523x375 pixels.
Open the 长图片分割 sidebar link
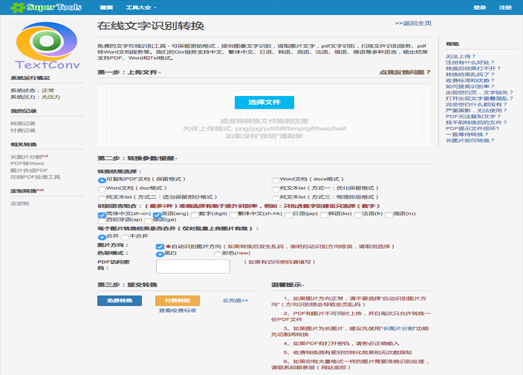[x=27, y=157]
